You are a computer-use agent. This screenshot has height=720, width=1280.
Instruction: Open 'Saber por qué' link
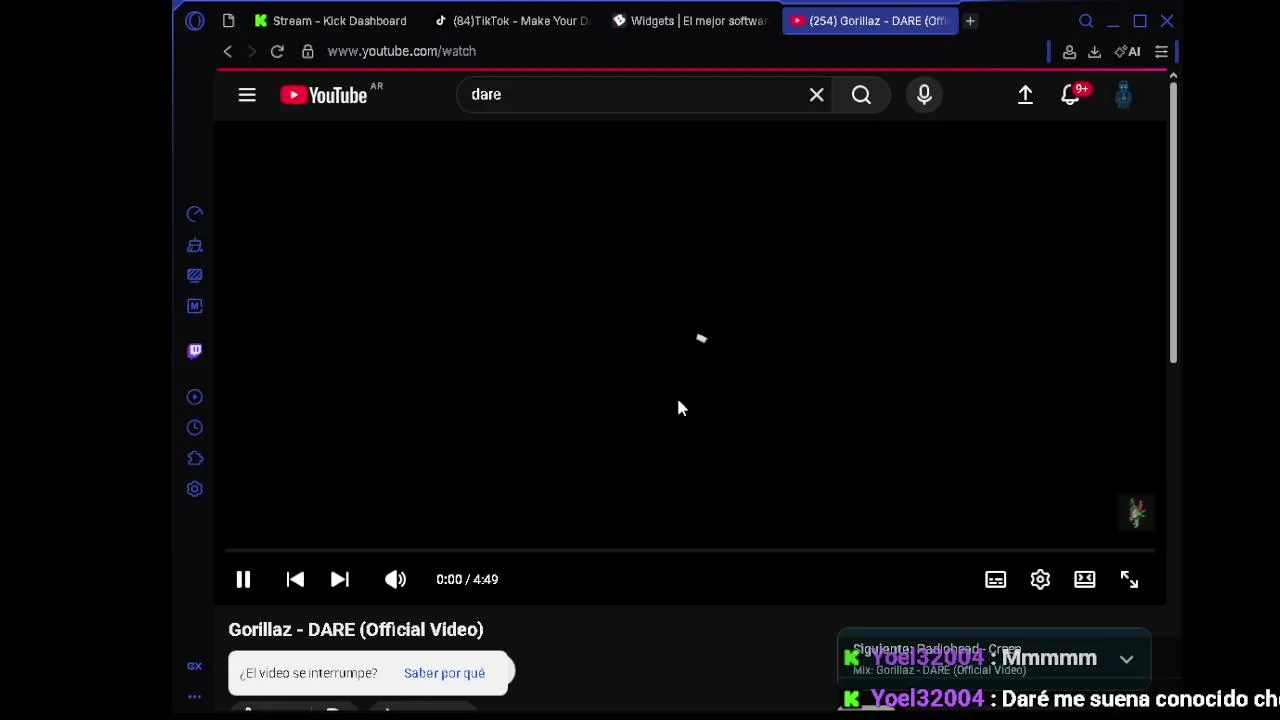[444, 673]
